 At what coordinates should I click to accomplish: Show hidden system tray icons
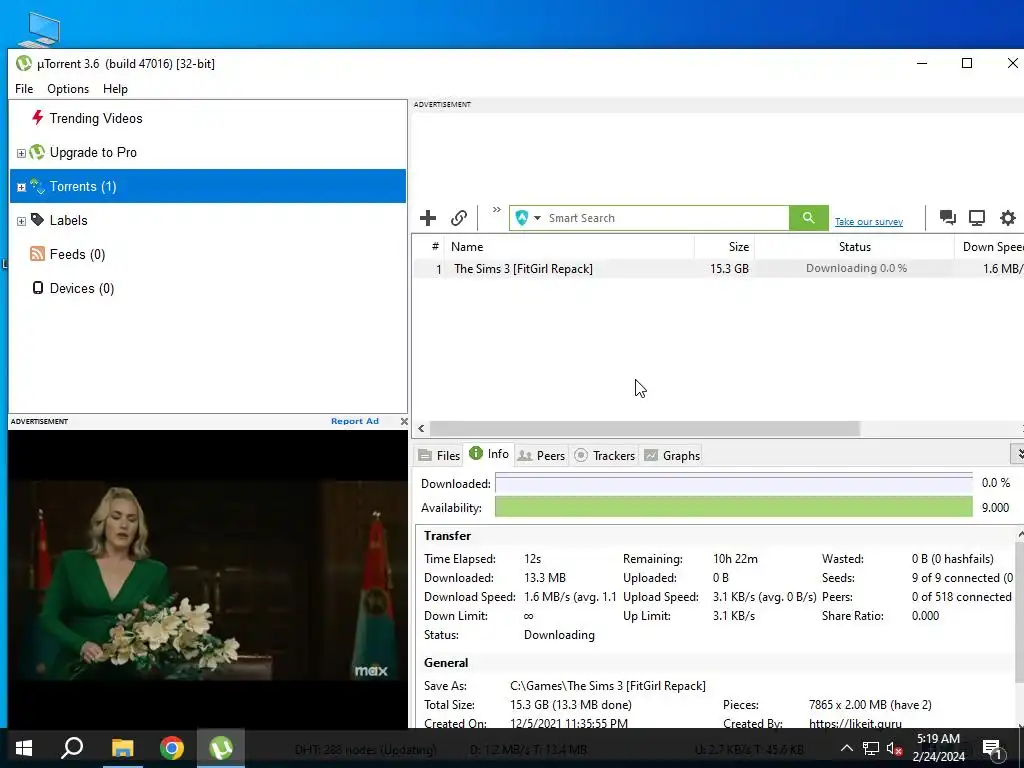(846, 748)
